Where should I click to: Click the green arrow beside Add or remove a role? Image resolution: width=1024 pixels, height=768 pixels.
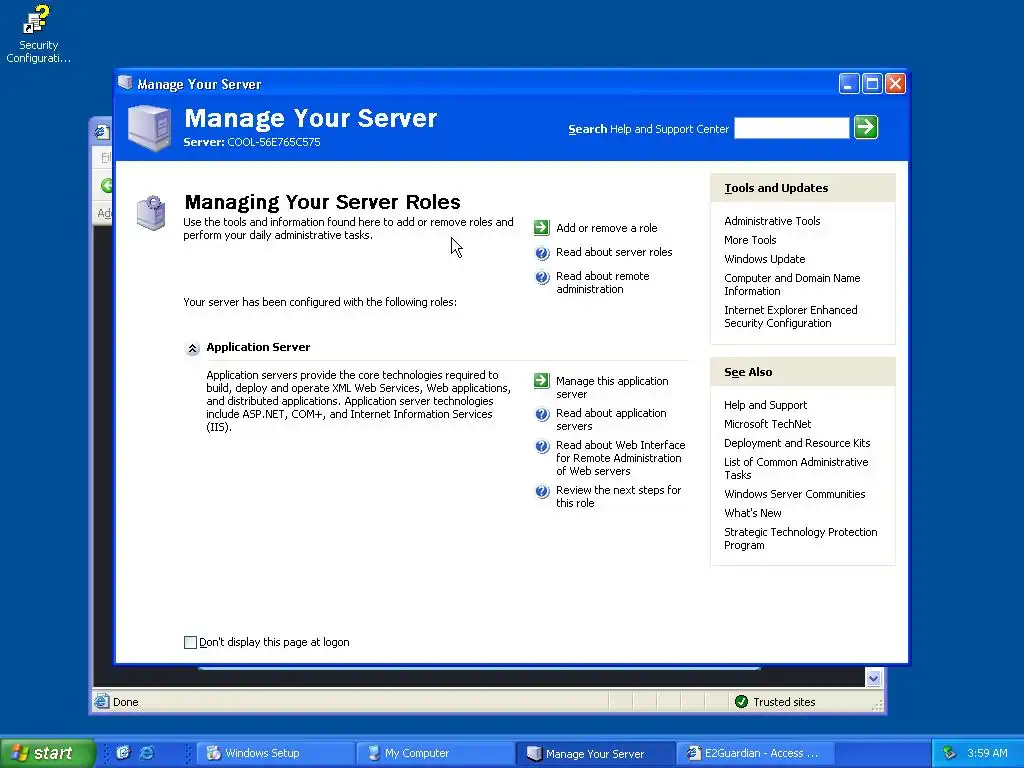pos(541,228)
